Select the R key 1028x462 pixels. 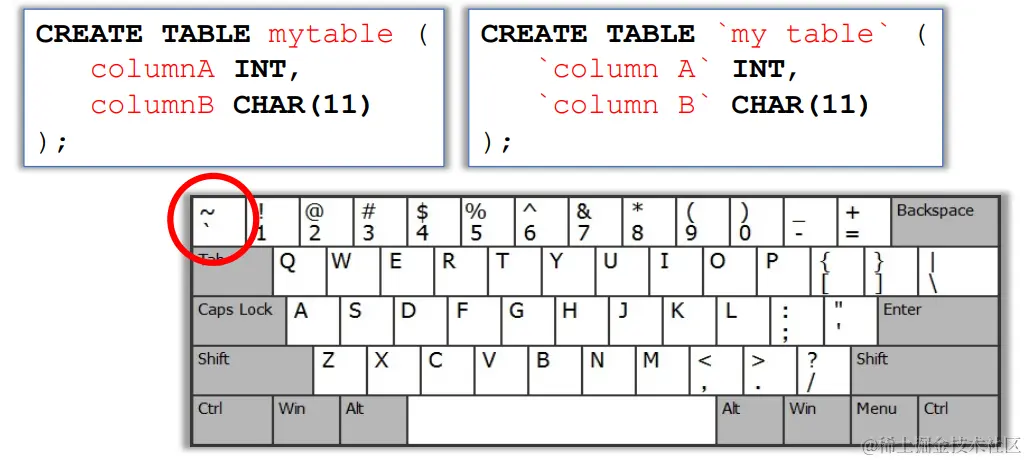(x=461, y=271)
